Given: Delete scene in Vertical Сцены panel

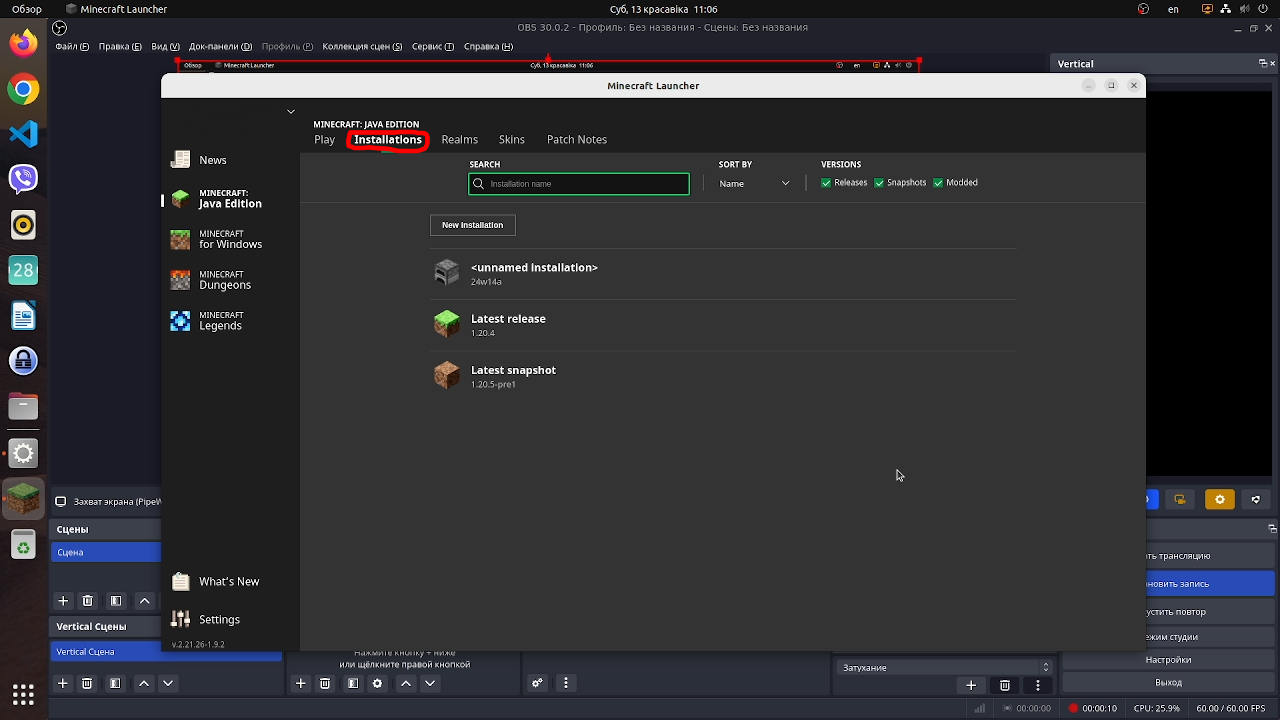Looking at the screenshot, I should click(x=87, y=684).
